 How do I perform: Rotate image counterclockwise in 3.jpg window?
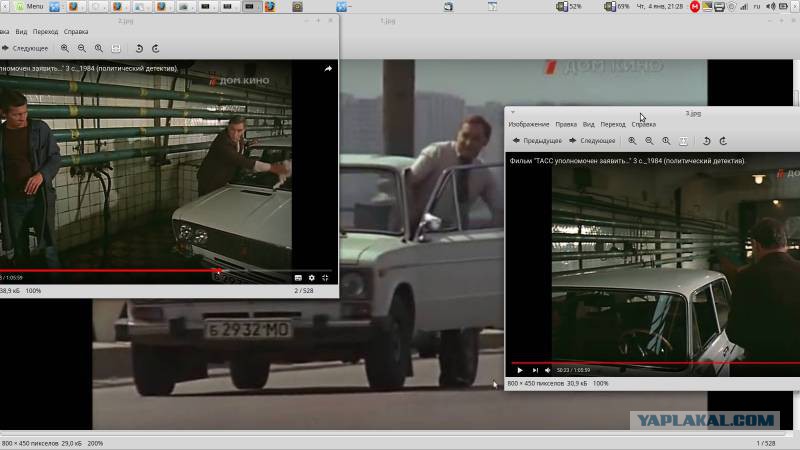coord(706,141)
